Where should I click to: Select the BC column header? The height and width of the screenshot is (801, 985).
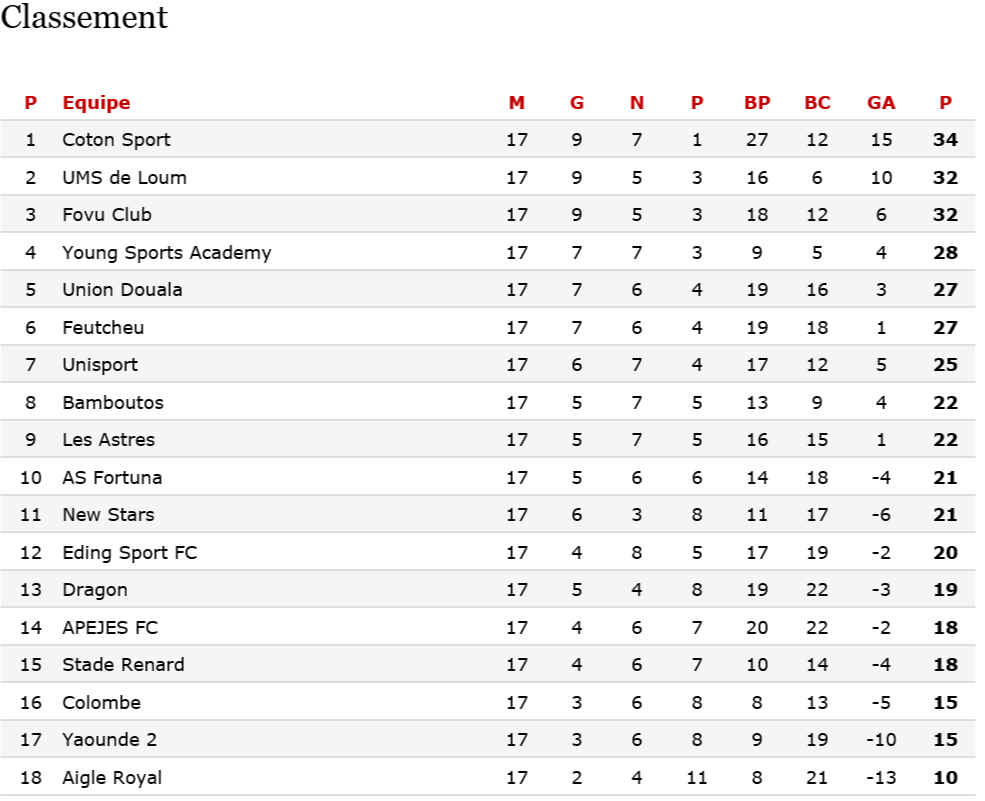click(817, 102)
